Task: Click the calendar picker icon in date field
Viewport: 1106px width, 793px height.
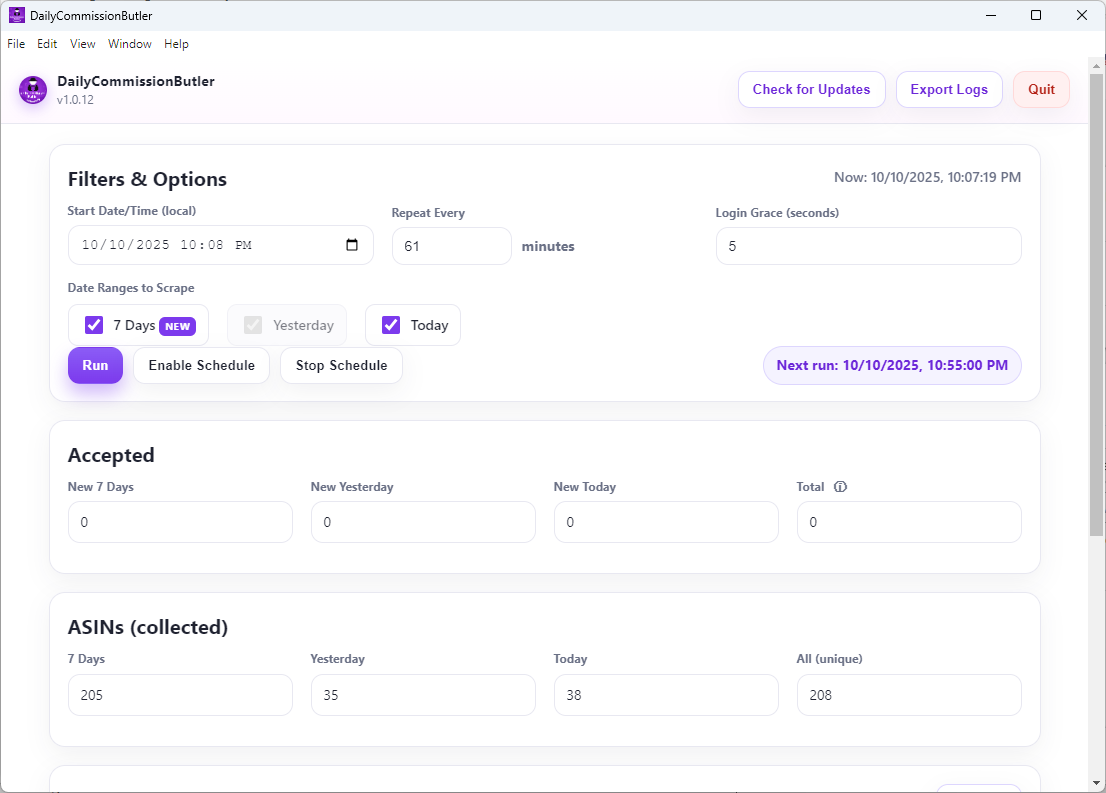Action: point(352,245)
